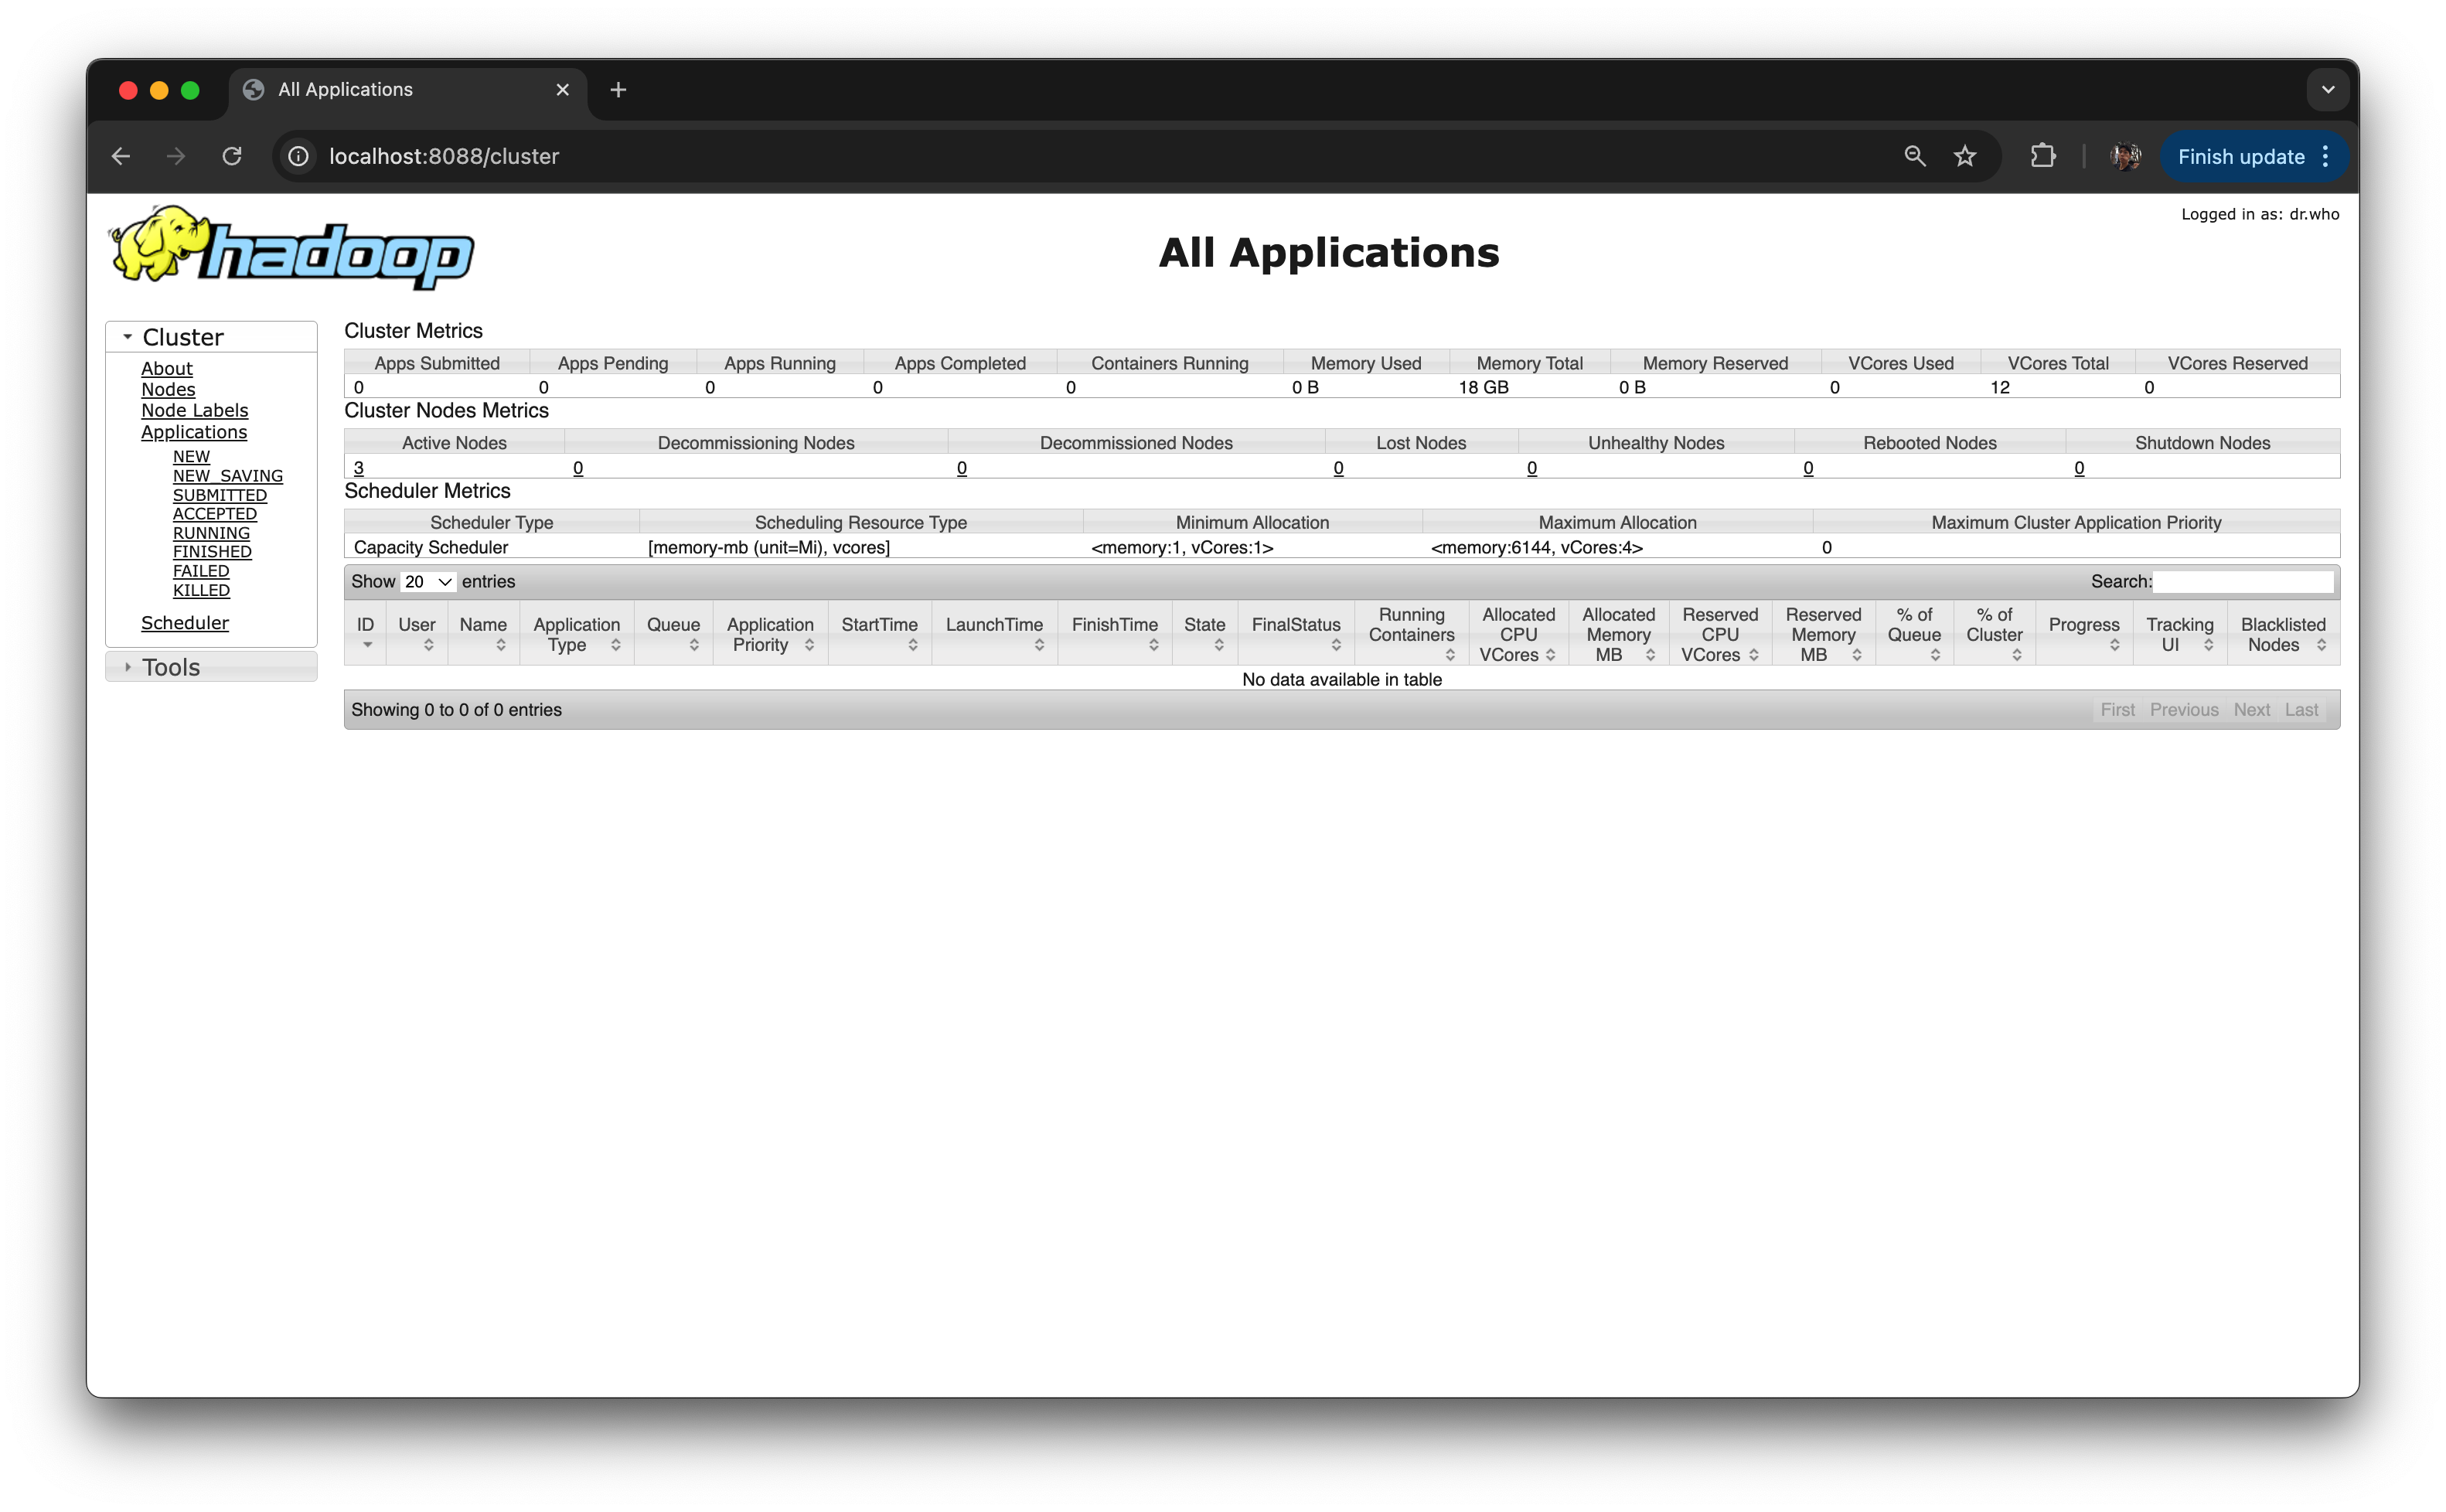Open the Show entries count dropdown
The width and height of the screenshot is (2446, 1512).
tap(428, 582)
